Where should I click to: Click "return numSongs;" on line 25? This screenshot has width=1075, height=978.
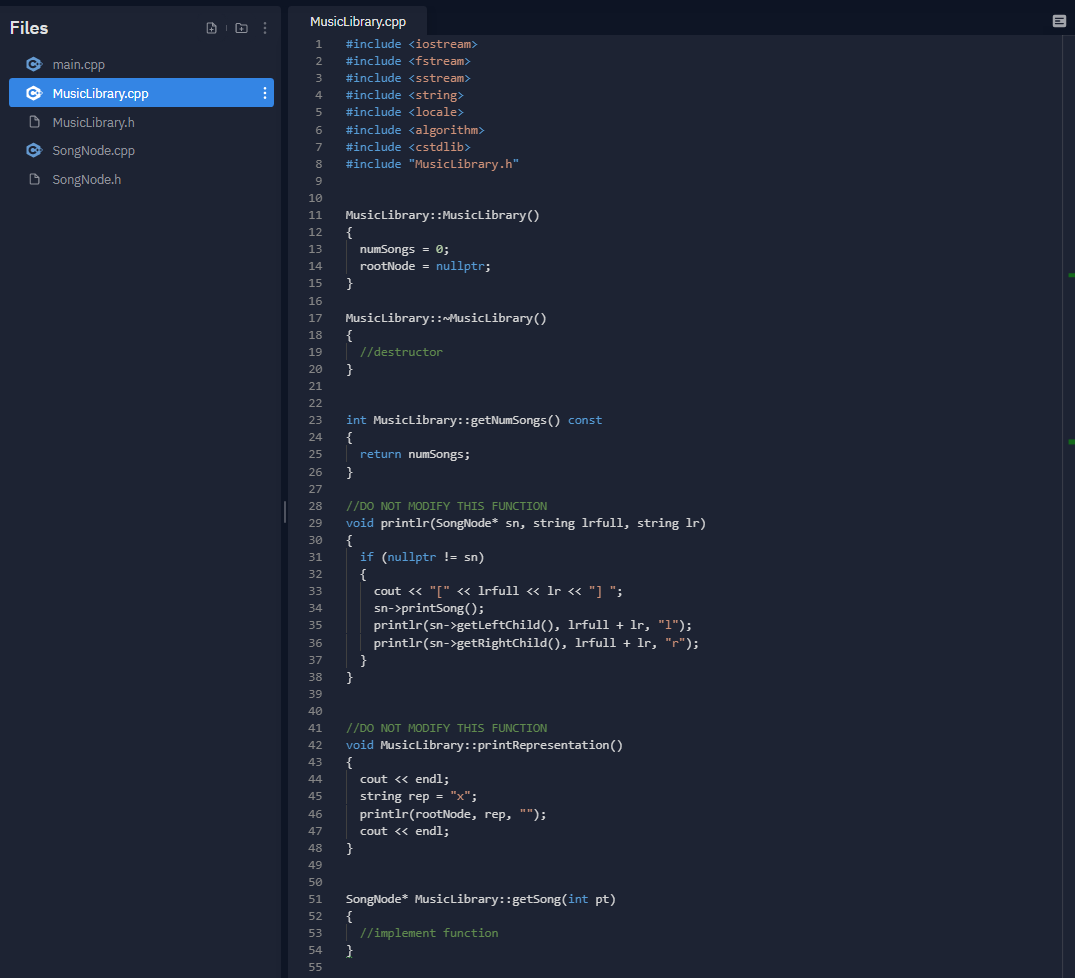(415, 454)
